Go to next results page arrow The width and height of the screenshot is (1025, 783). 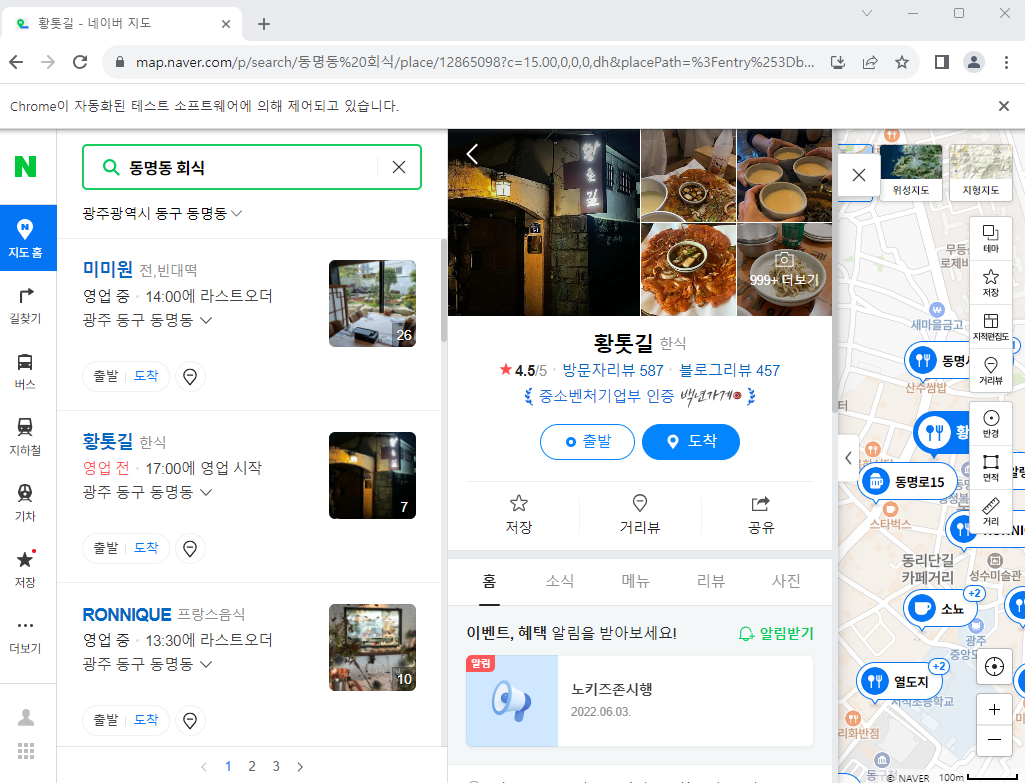(x=300, y=767)
